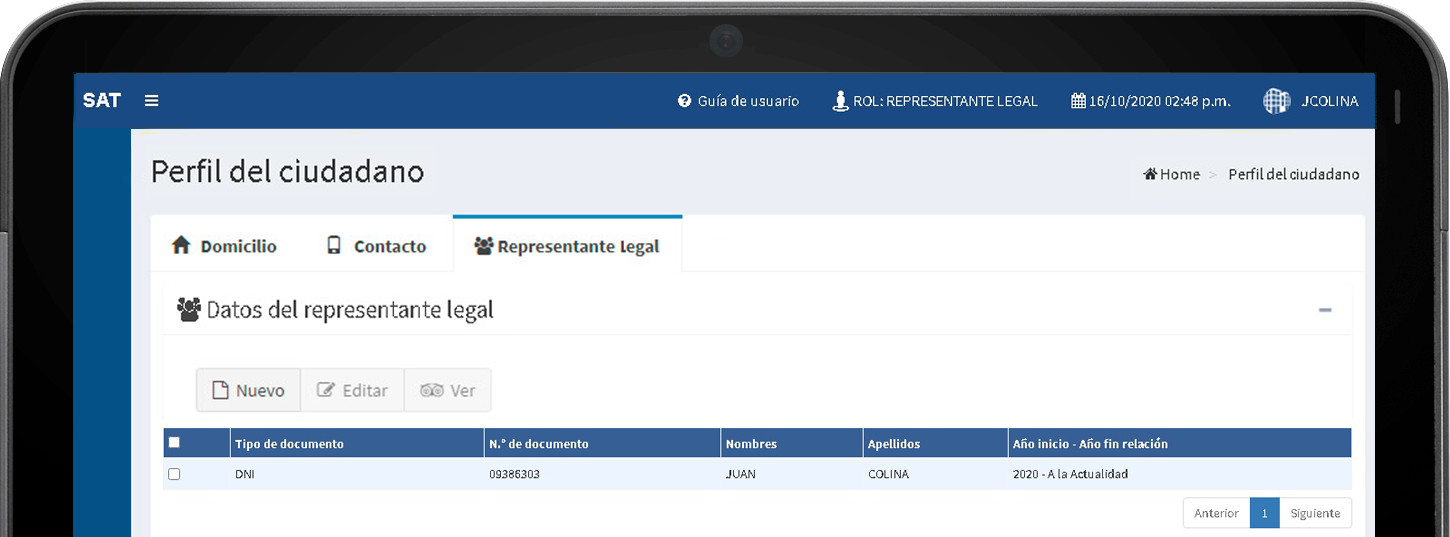The width and height of the screenshot is (1450, 537).
Task: Select the Representante legal tab
Action: (567, 246)
